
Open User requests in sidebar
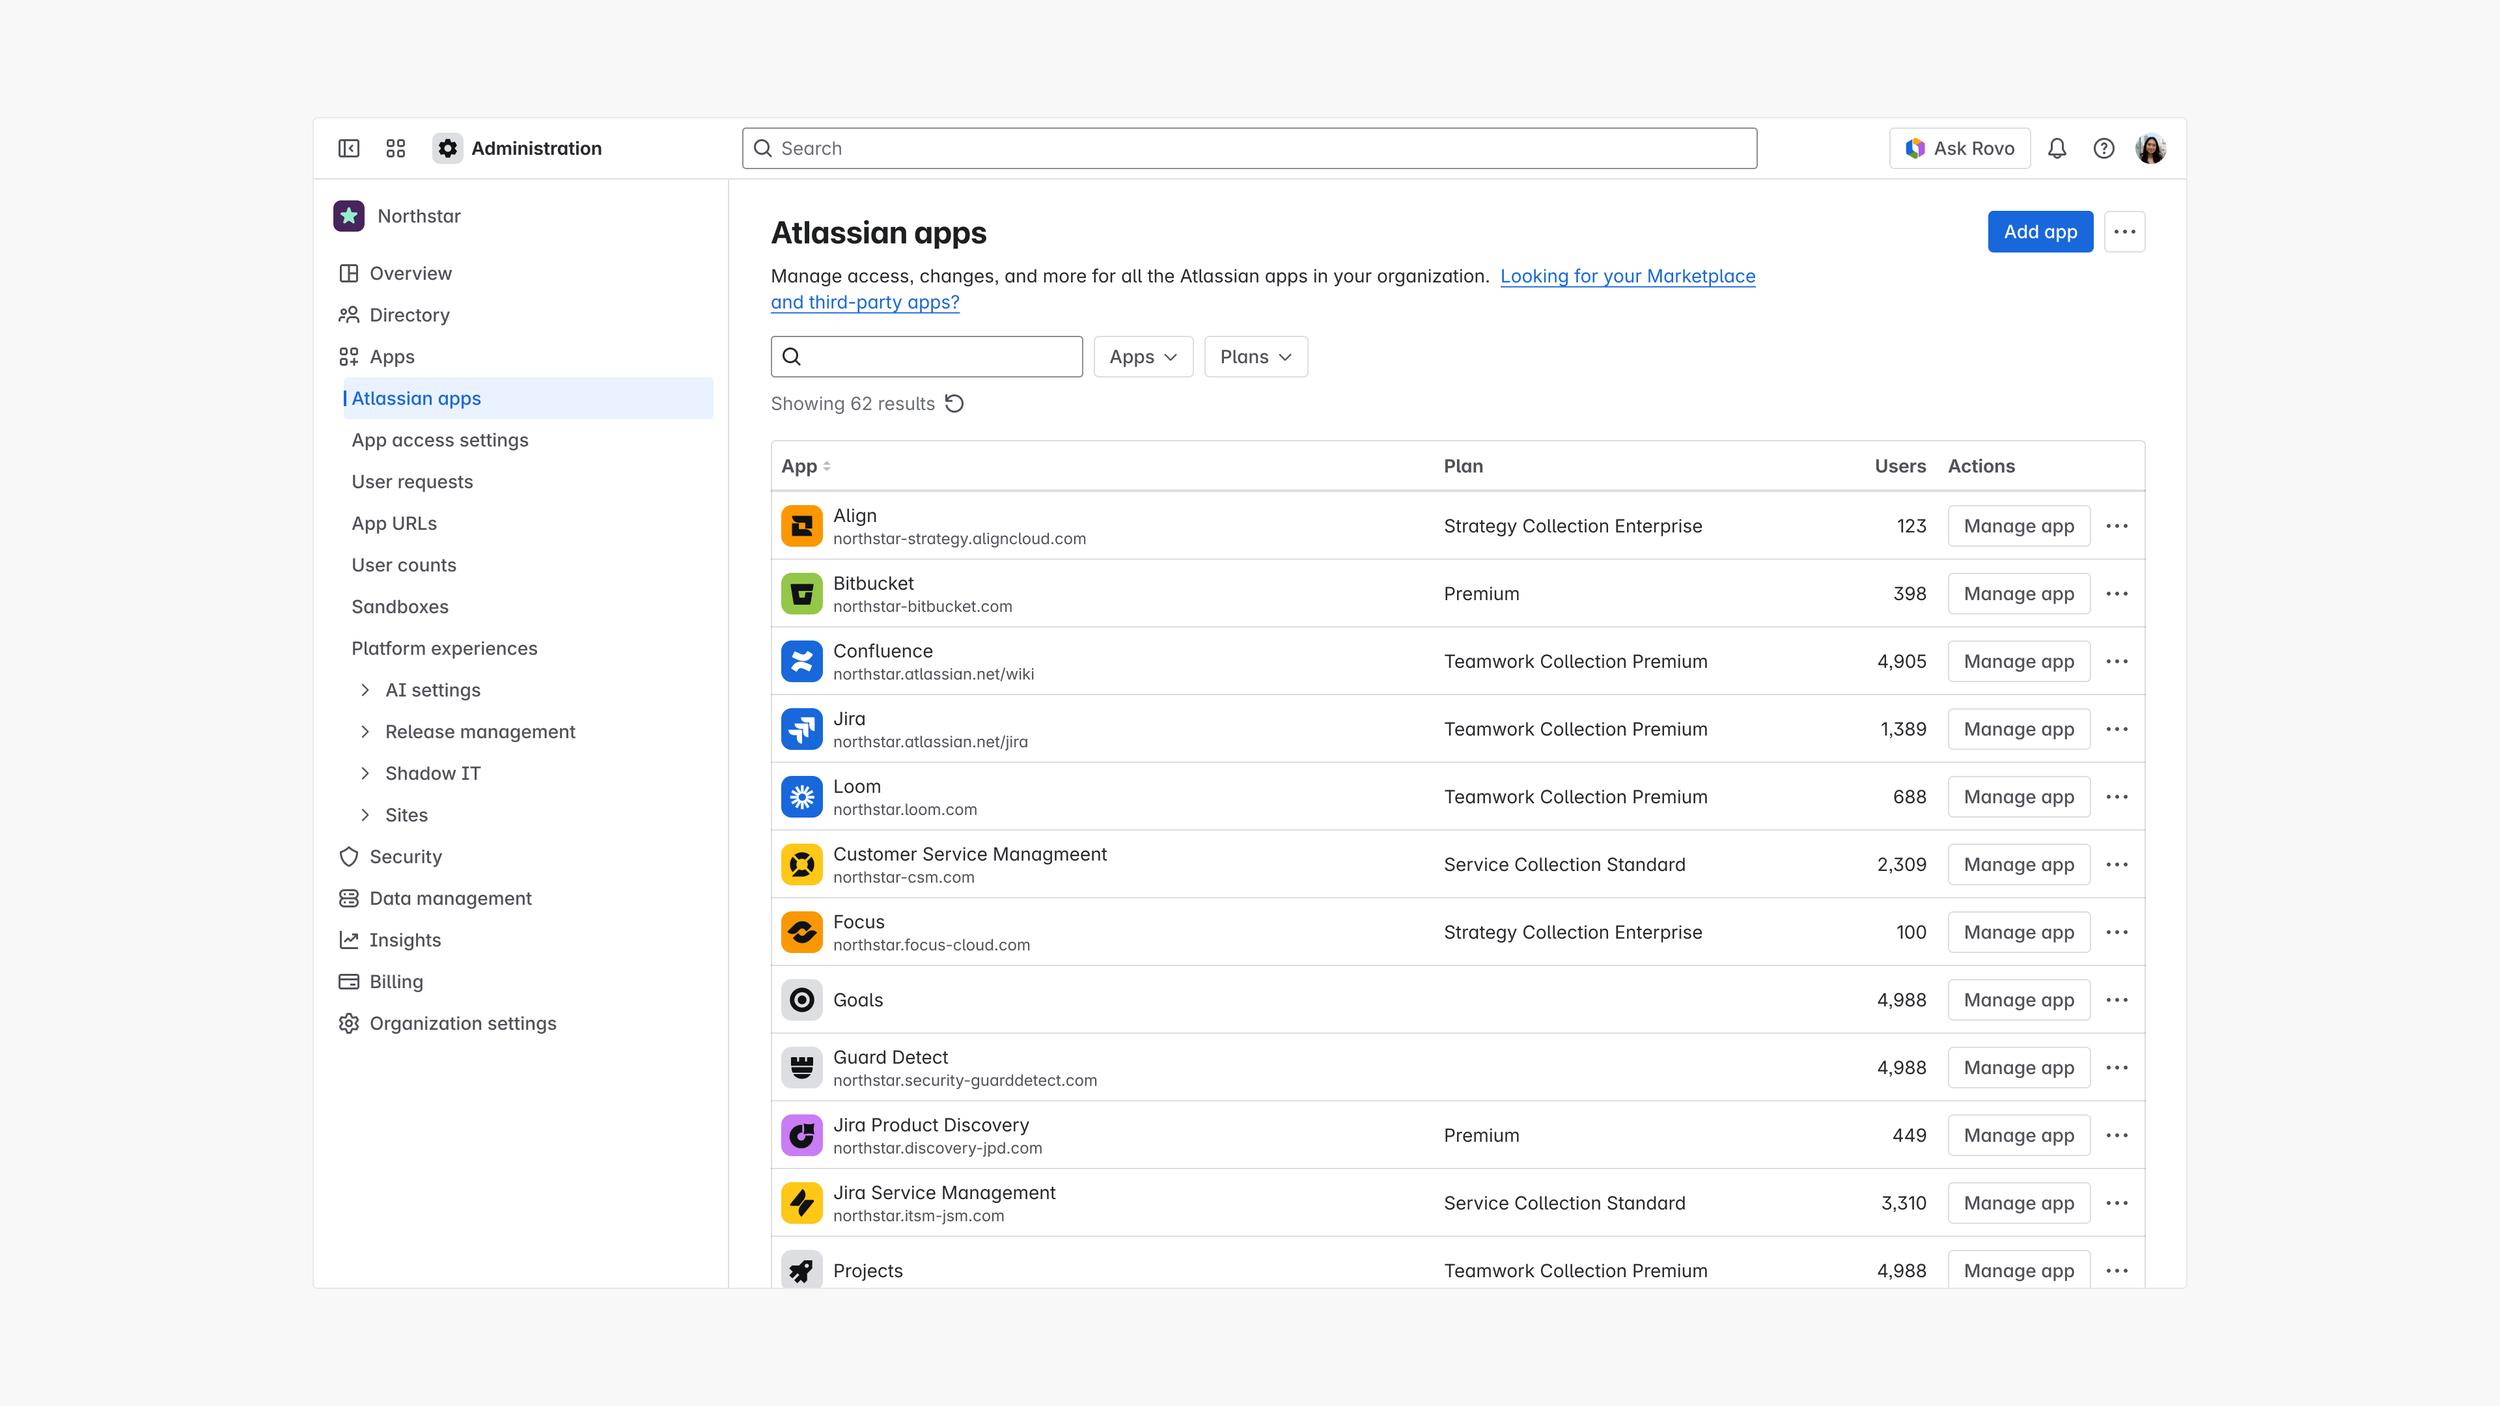pyautogui.click(x=412, y=482)
